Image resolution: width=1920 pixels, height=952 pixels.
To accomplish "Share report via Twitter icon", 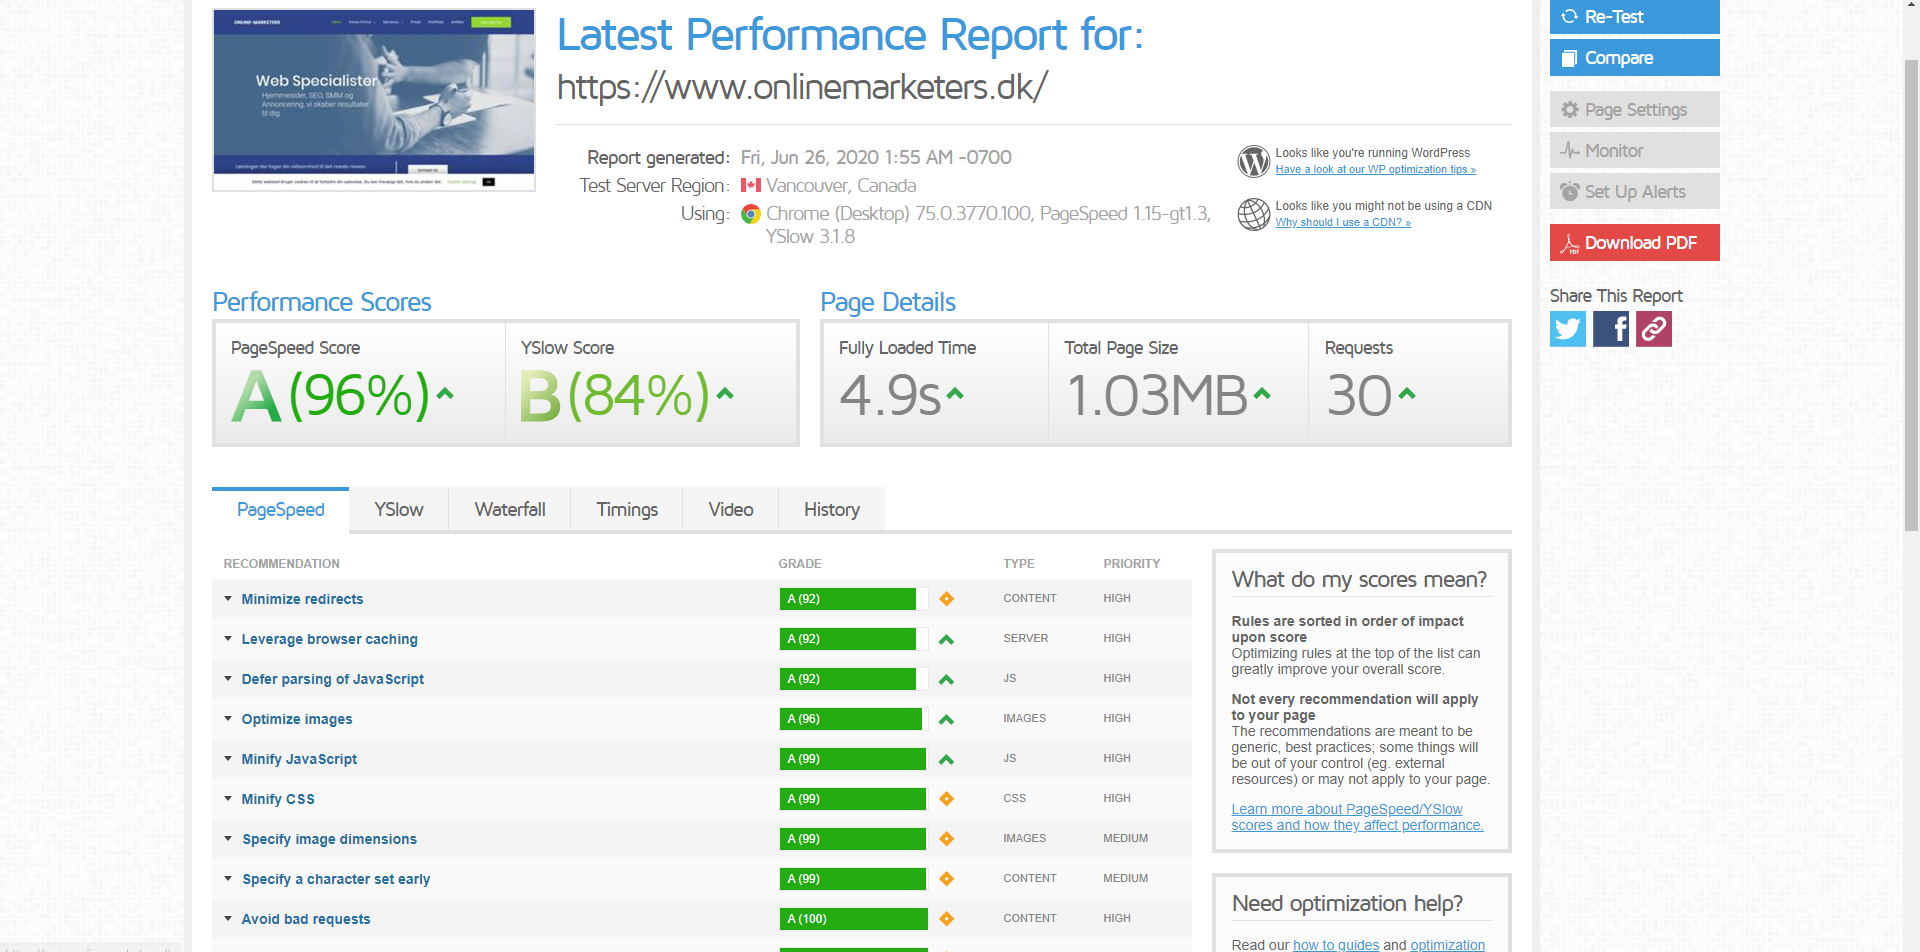I will click(1567, 329).
